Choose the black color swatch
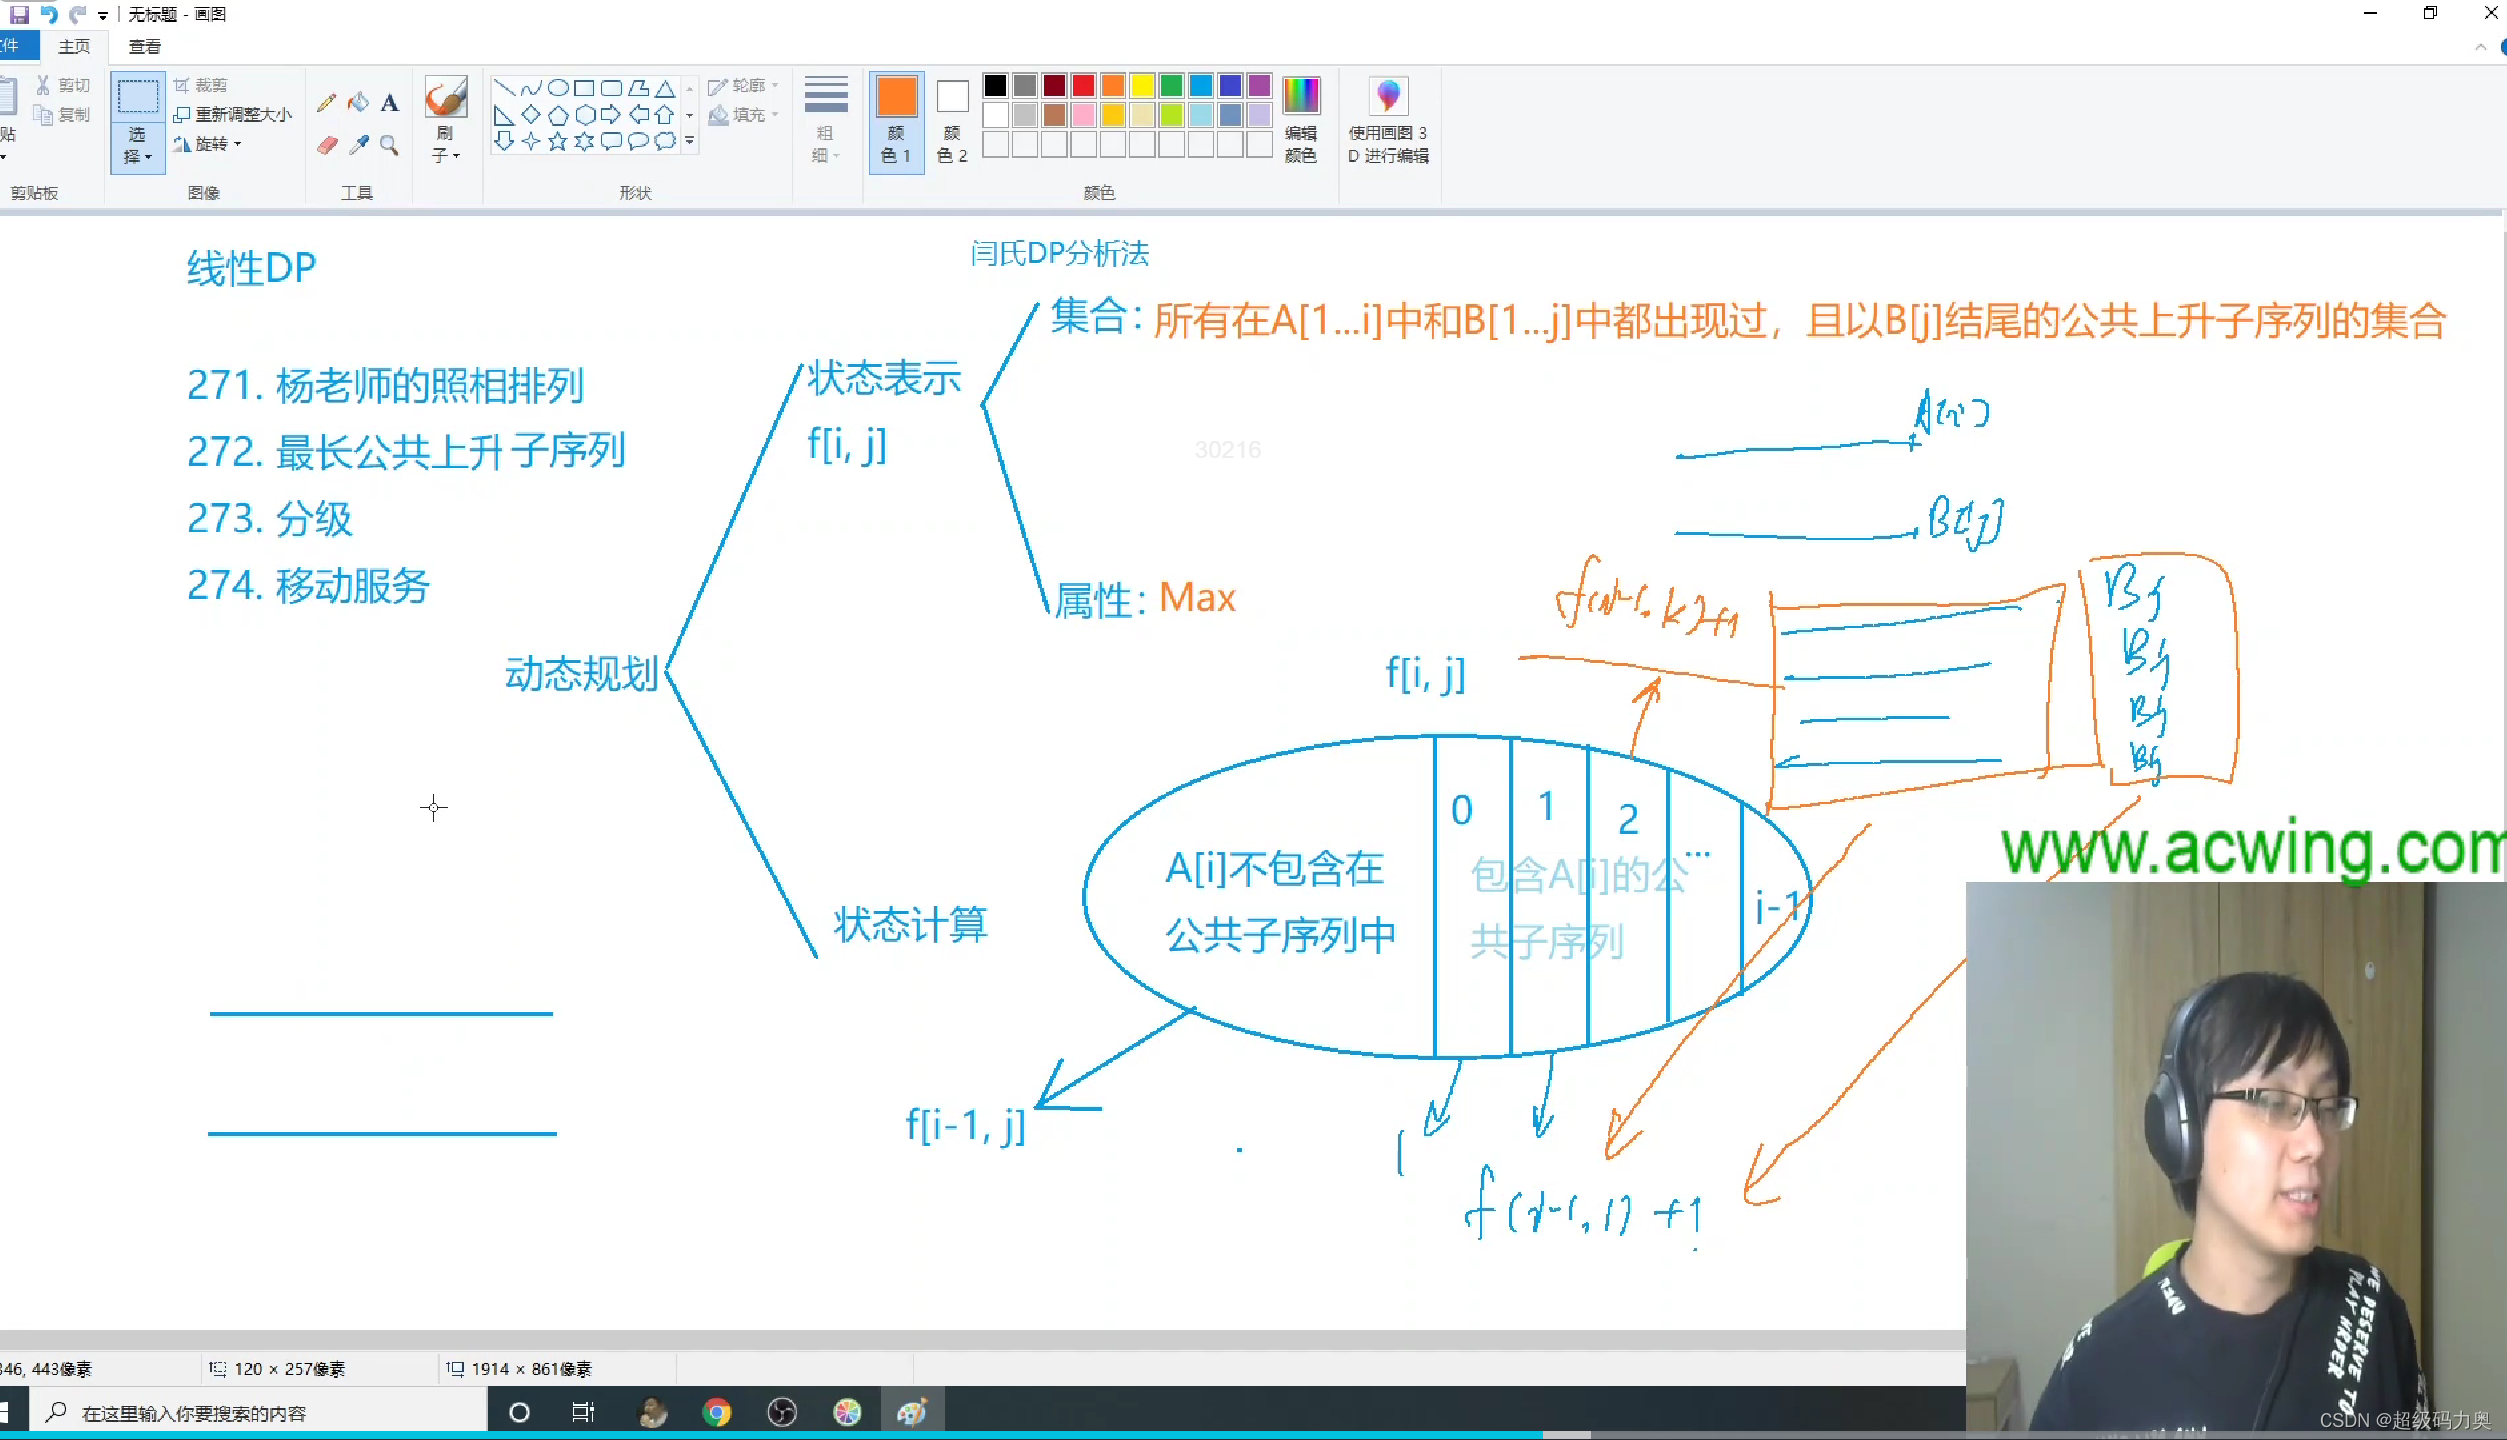The image size is (2507, 1440). pos(995,86)
